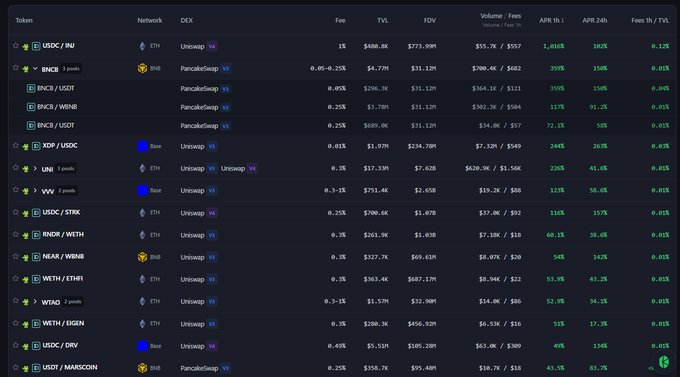Image resolution: width=680 pixels, height=377 pixels.
Task: Favorite RNDR / WETH with its star
Action: coord(16,235)
